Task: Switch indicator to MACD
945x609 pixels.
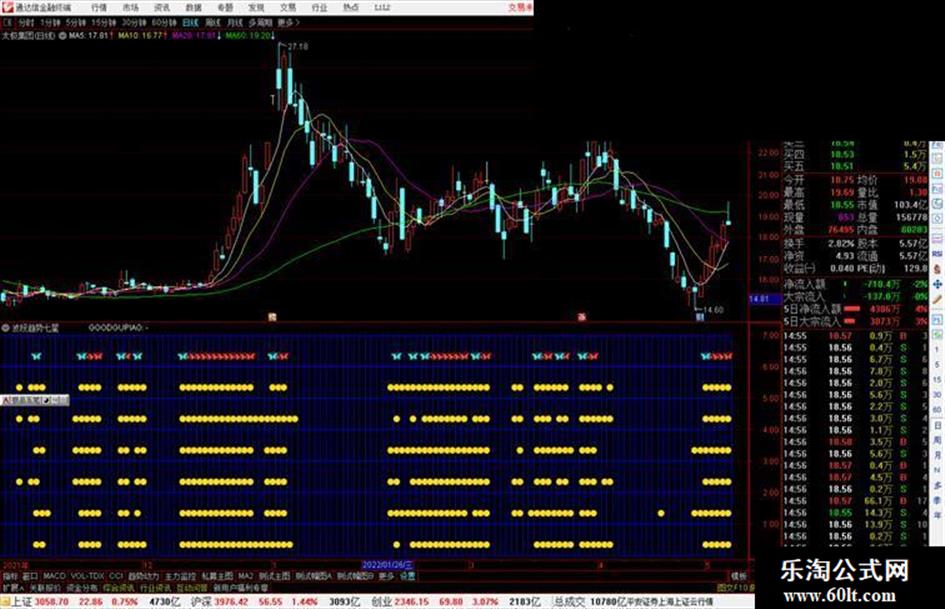Action: (x=54, y=576)
